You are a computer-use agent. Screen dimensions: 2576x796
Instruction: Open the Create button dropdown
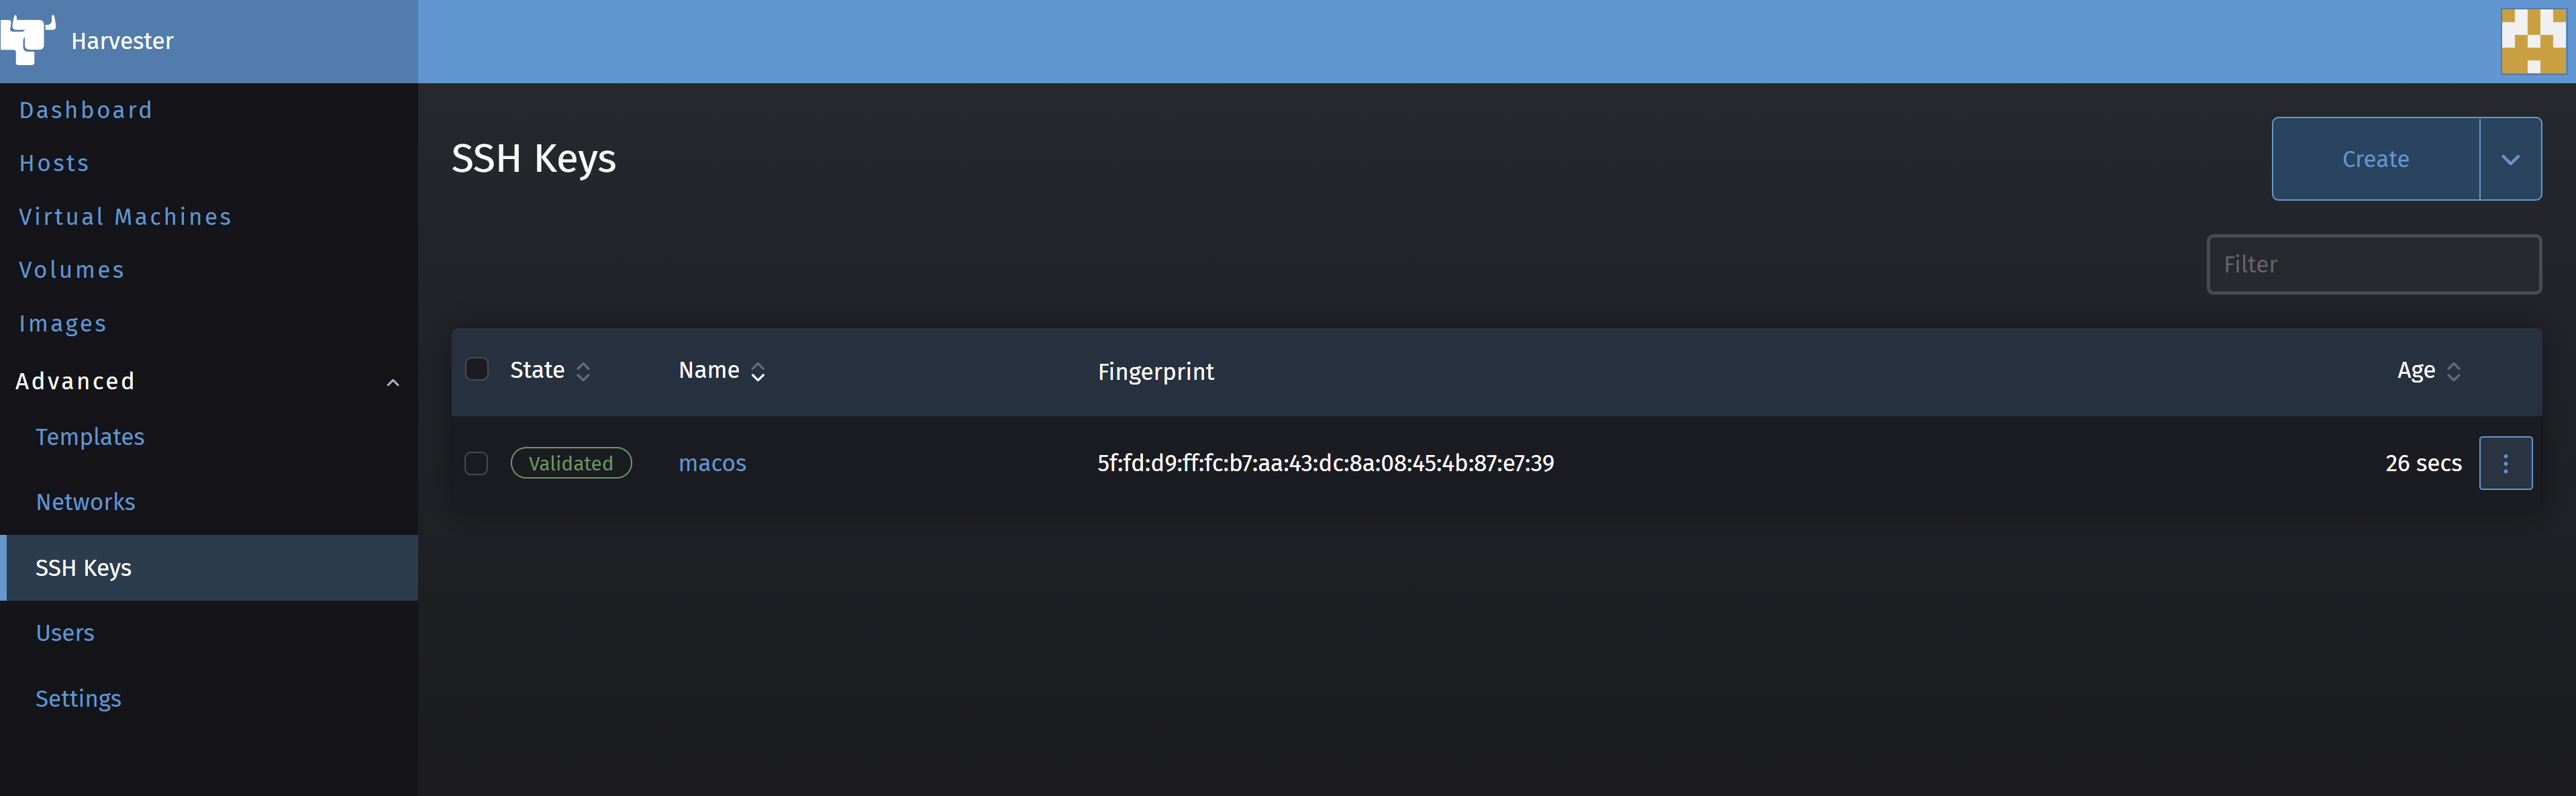(x=2514, y=159)
